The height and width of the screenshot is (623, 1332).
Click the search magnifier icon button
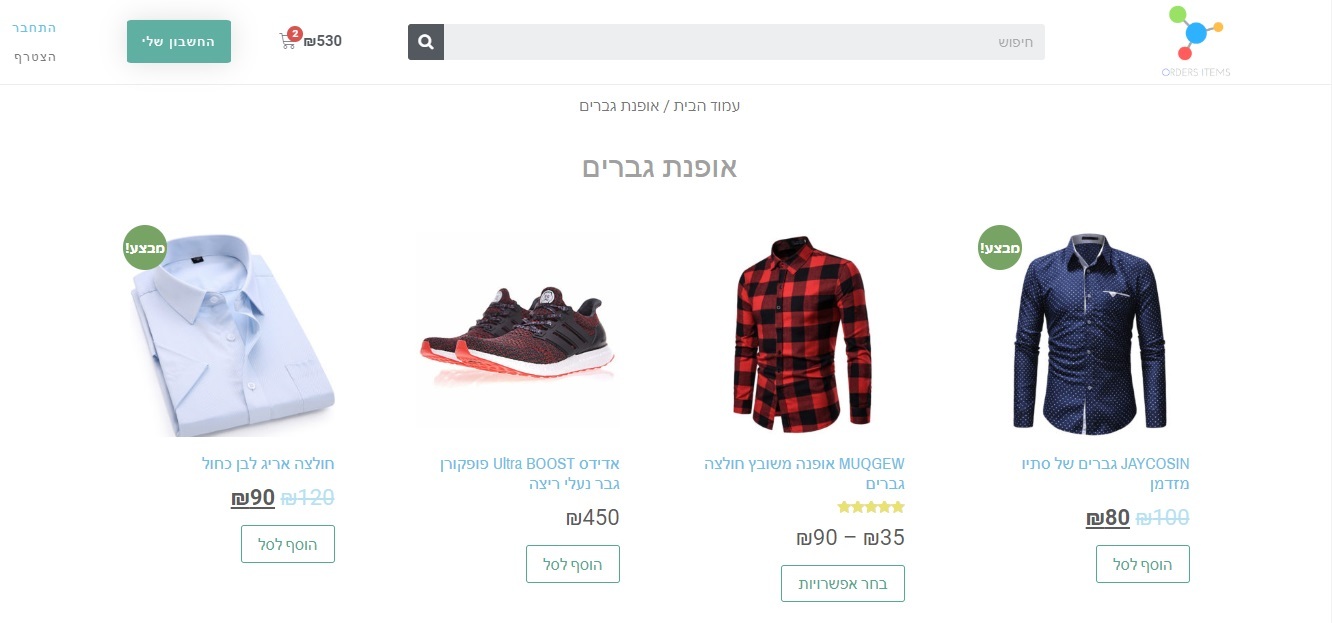pos(426,42)
